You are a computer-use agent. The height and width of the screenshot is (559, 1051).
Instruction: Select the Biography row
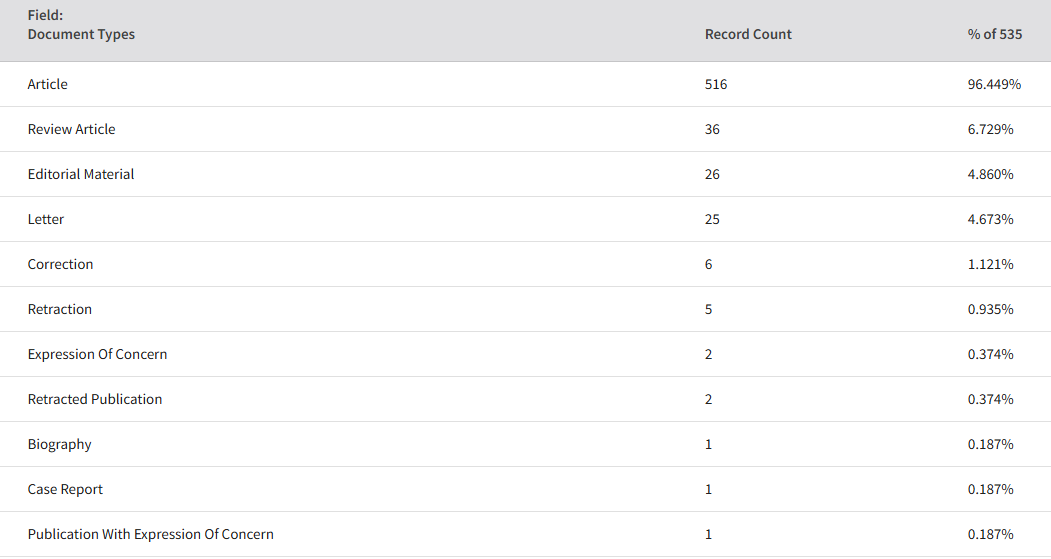click(x=526, y=444)
